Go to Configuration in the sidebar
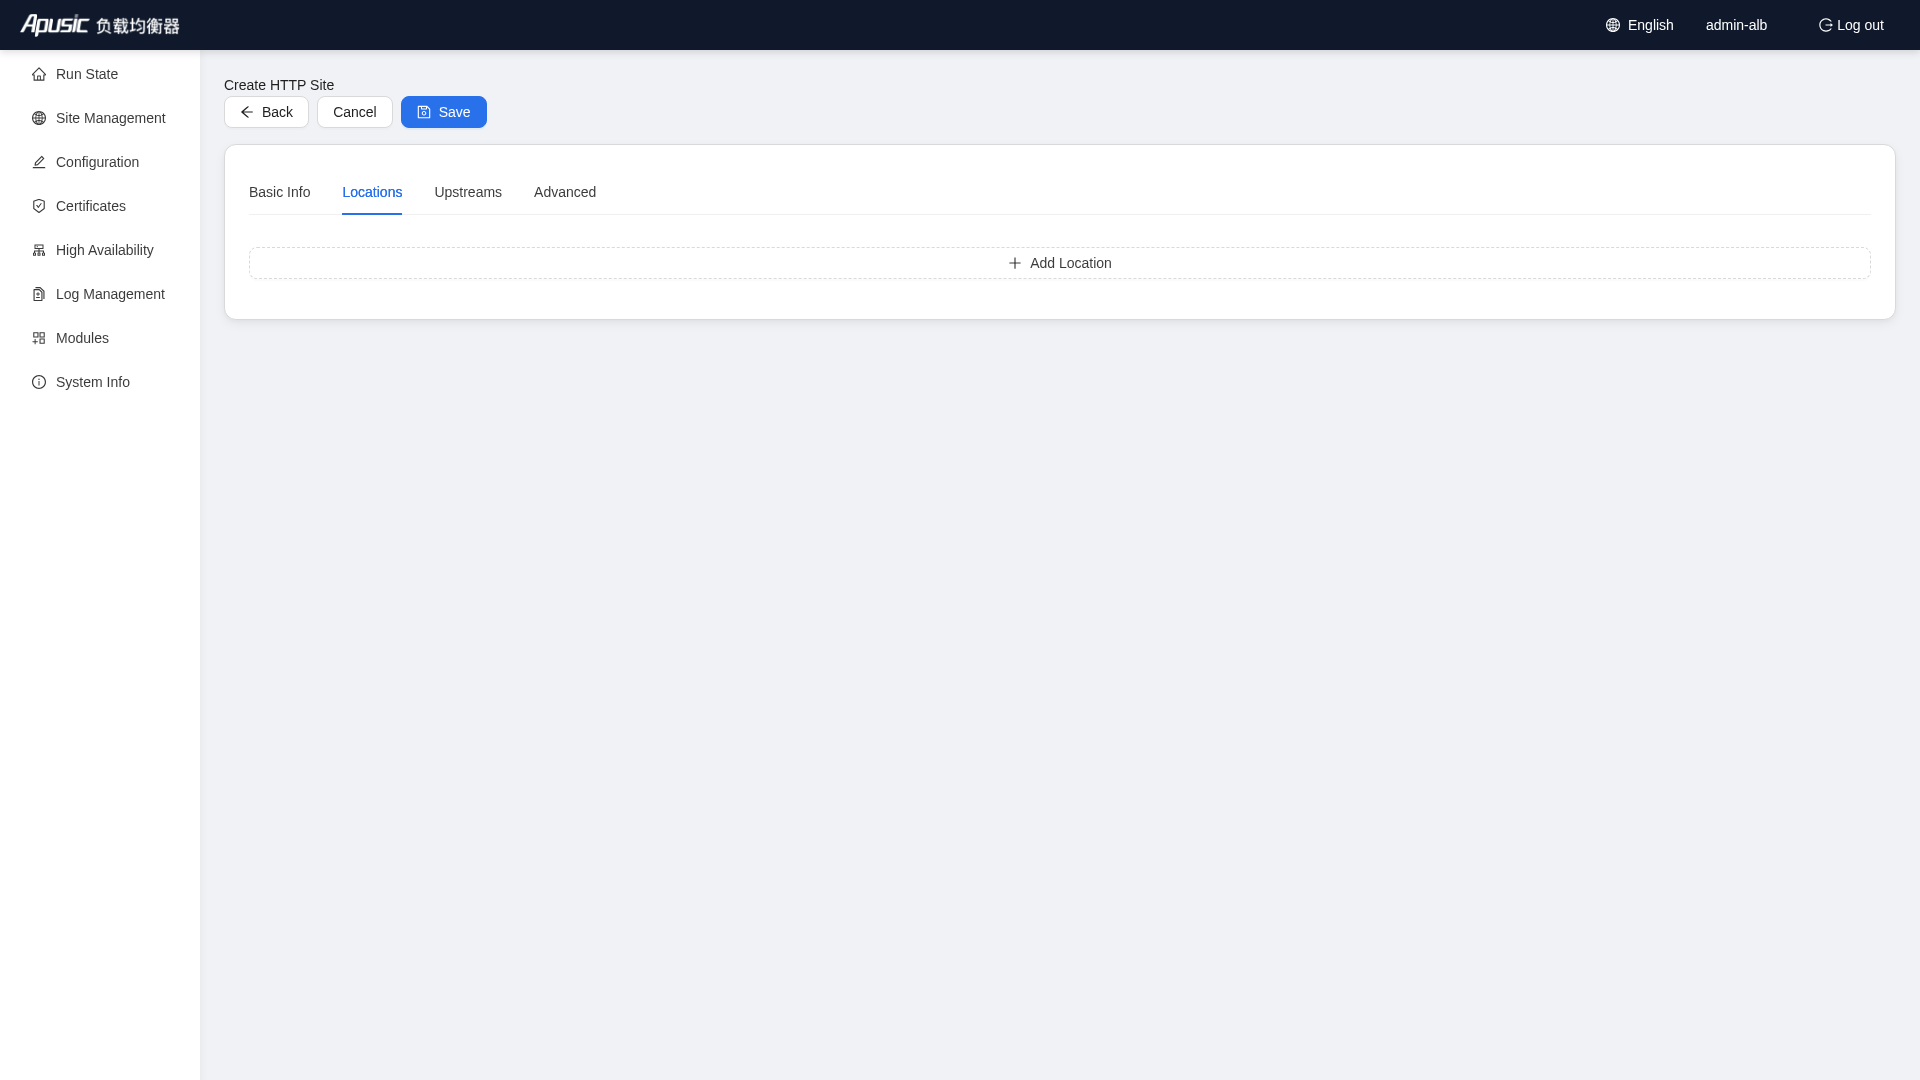 click(x=100, y=162)
